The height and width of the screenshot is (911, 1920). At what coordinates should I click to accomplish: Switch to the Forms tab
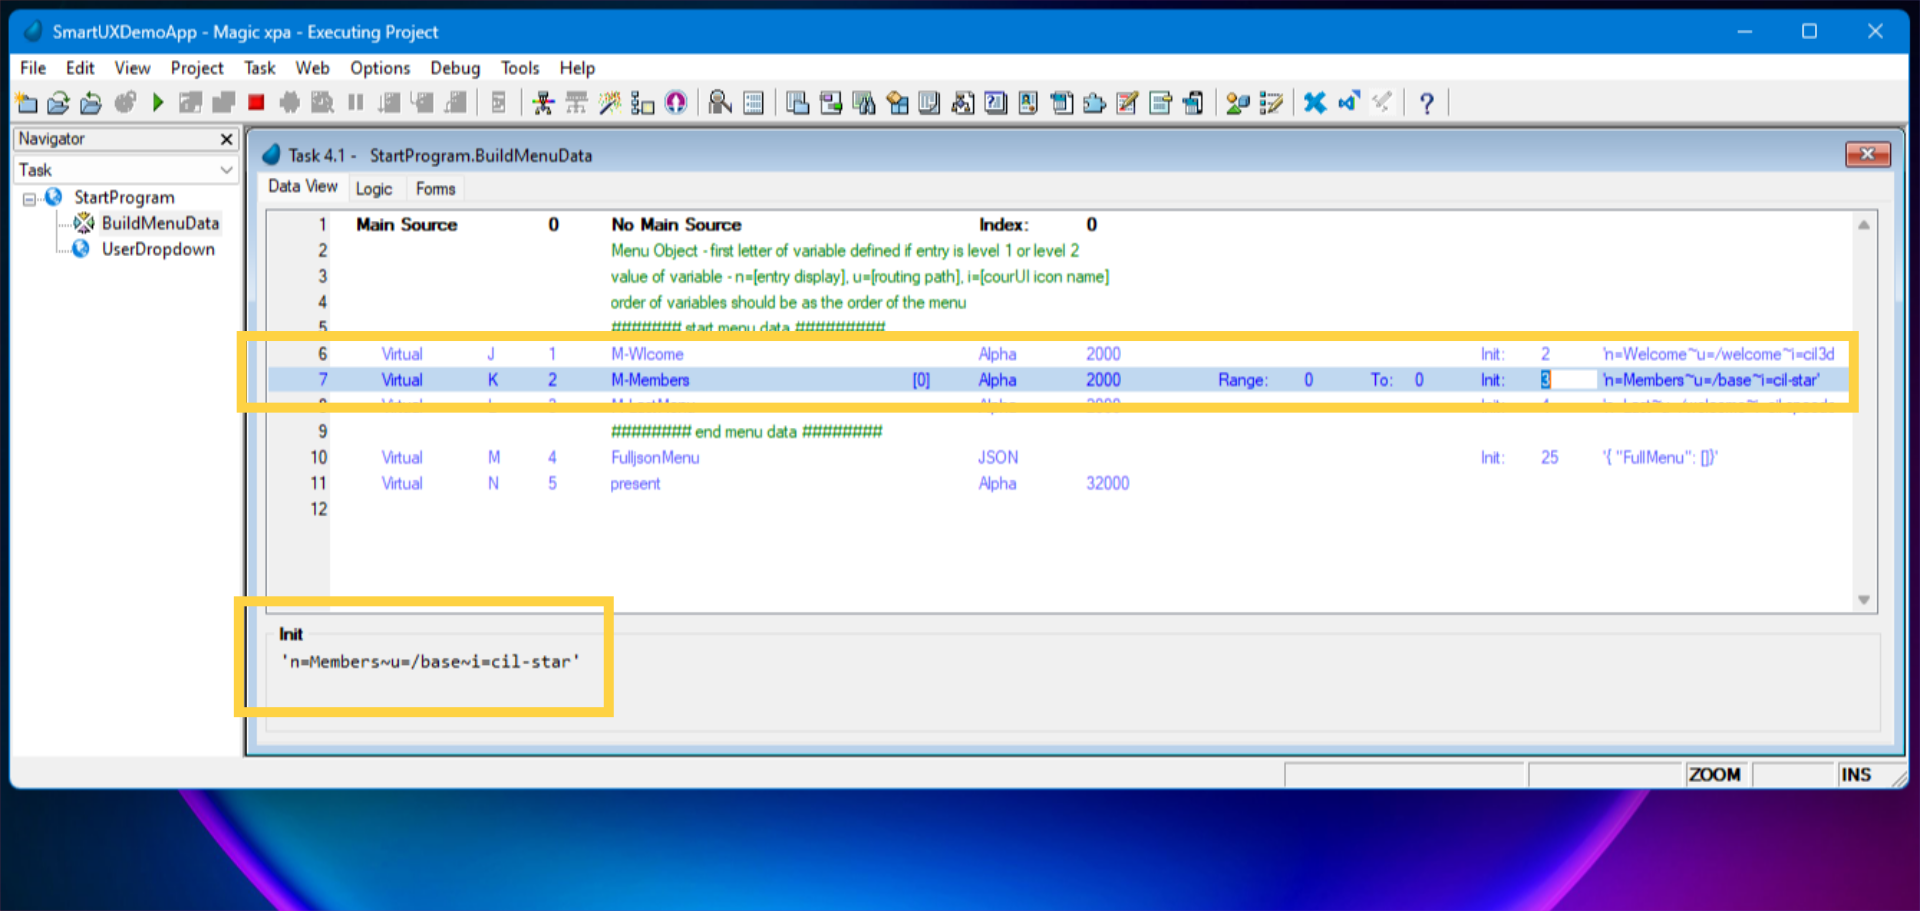pos(435,188)
